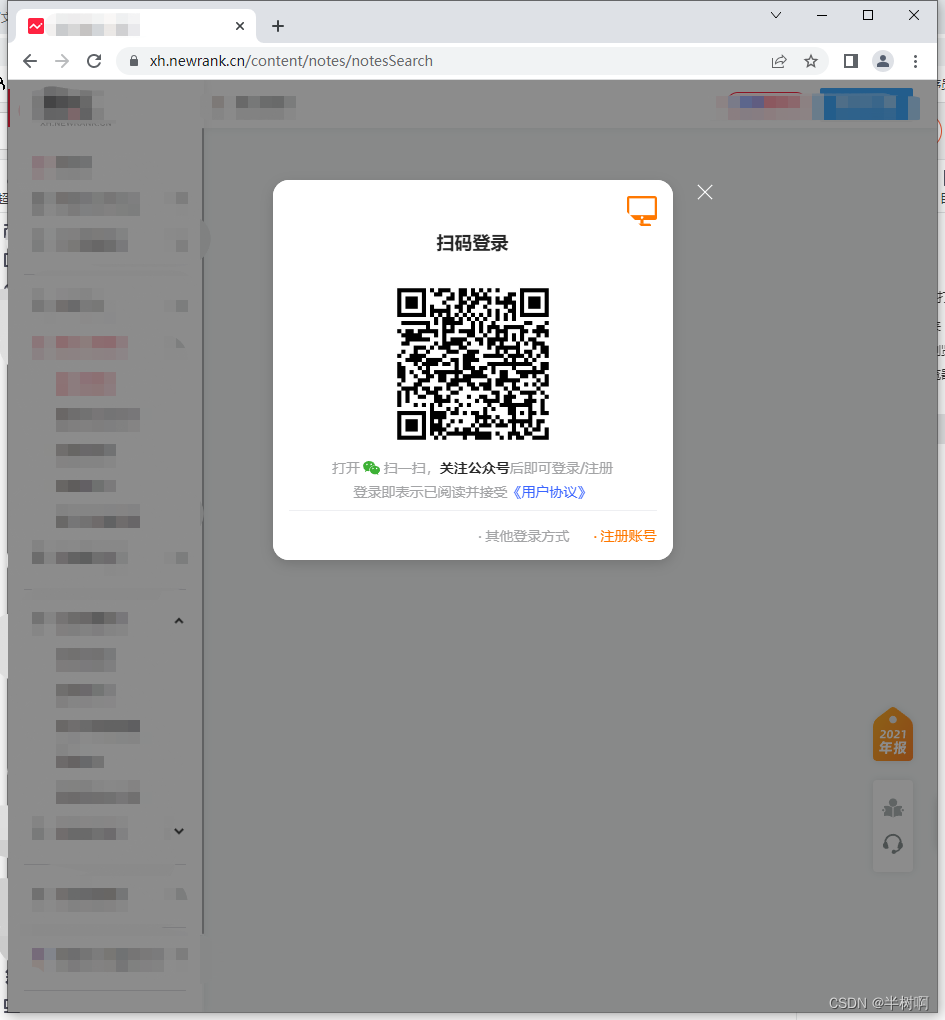This screenshot has width=945, height=1020.
Task: Collapse the sidebar section with up chevron
Action: (x=179, y=621)
